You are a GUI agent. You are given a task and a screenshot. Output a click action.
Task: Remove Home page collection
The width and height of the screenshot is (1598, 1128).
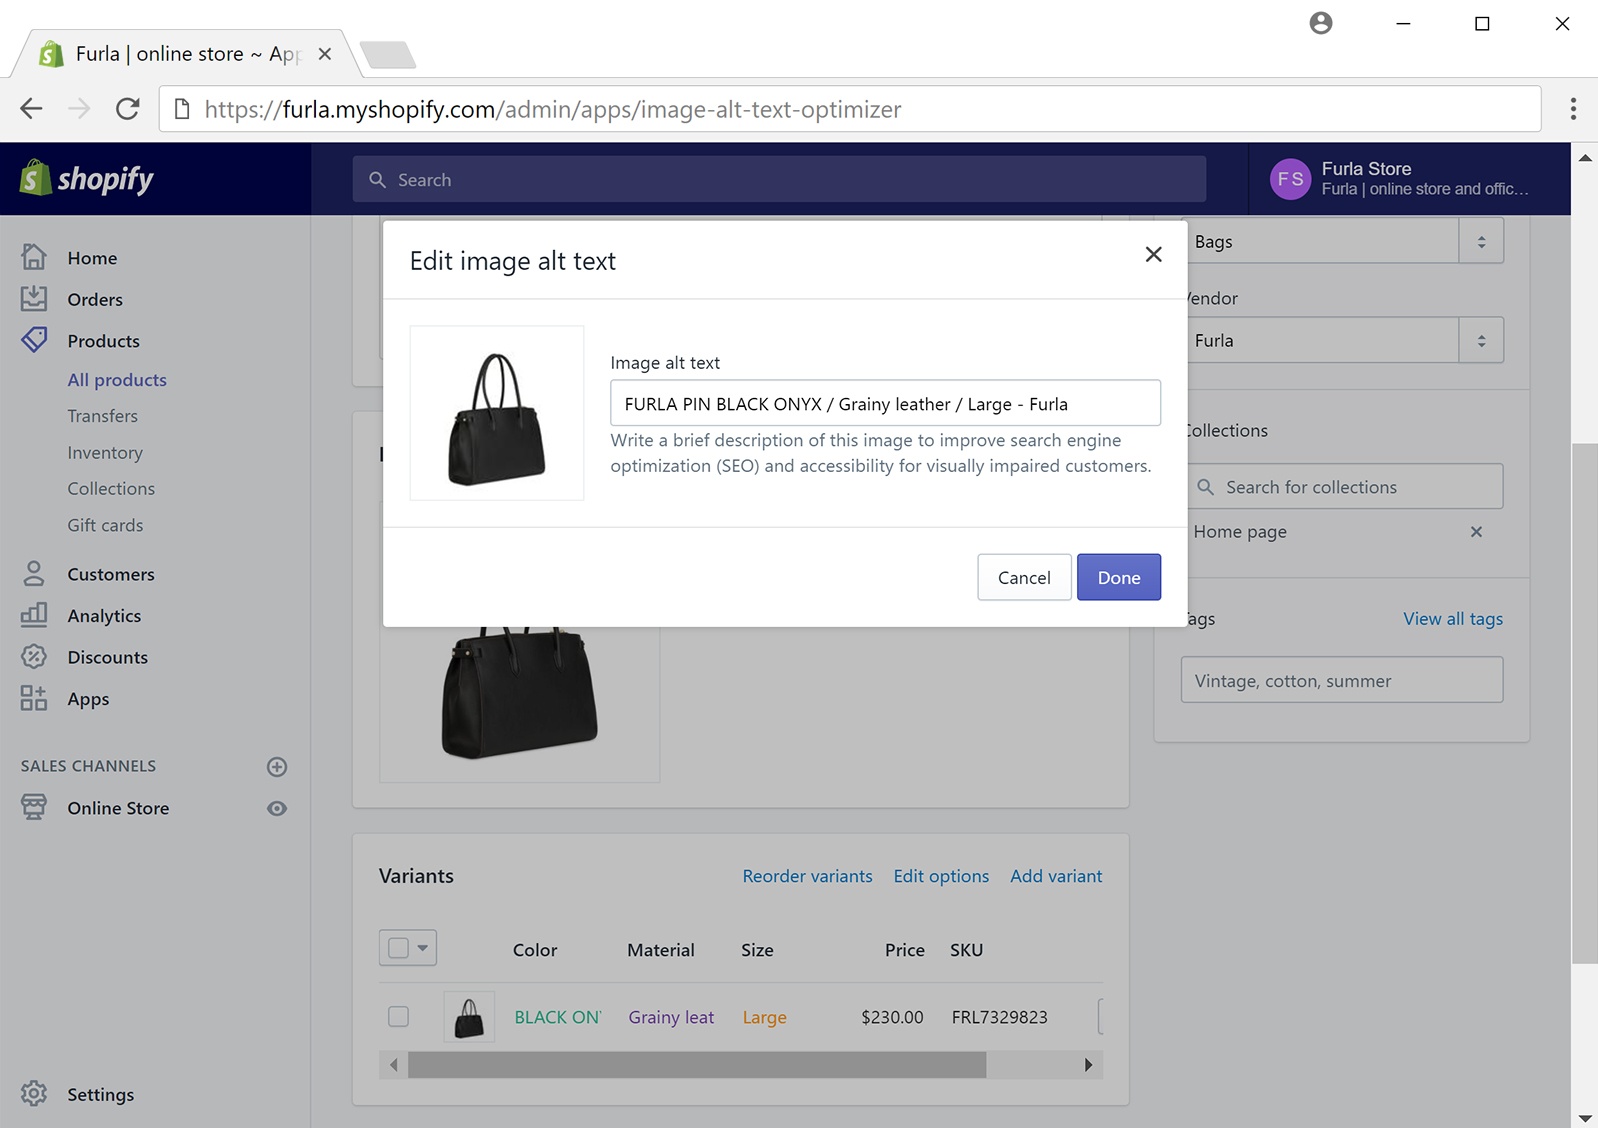tap(1476, 532)
